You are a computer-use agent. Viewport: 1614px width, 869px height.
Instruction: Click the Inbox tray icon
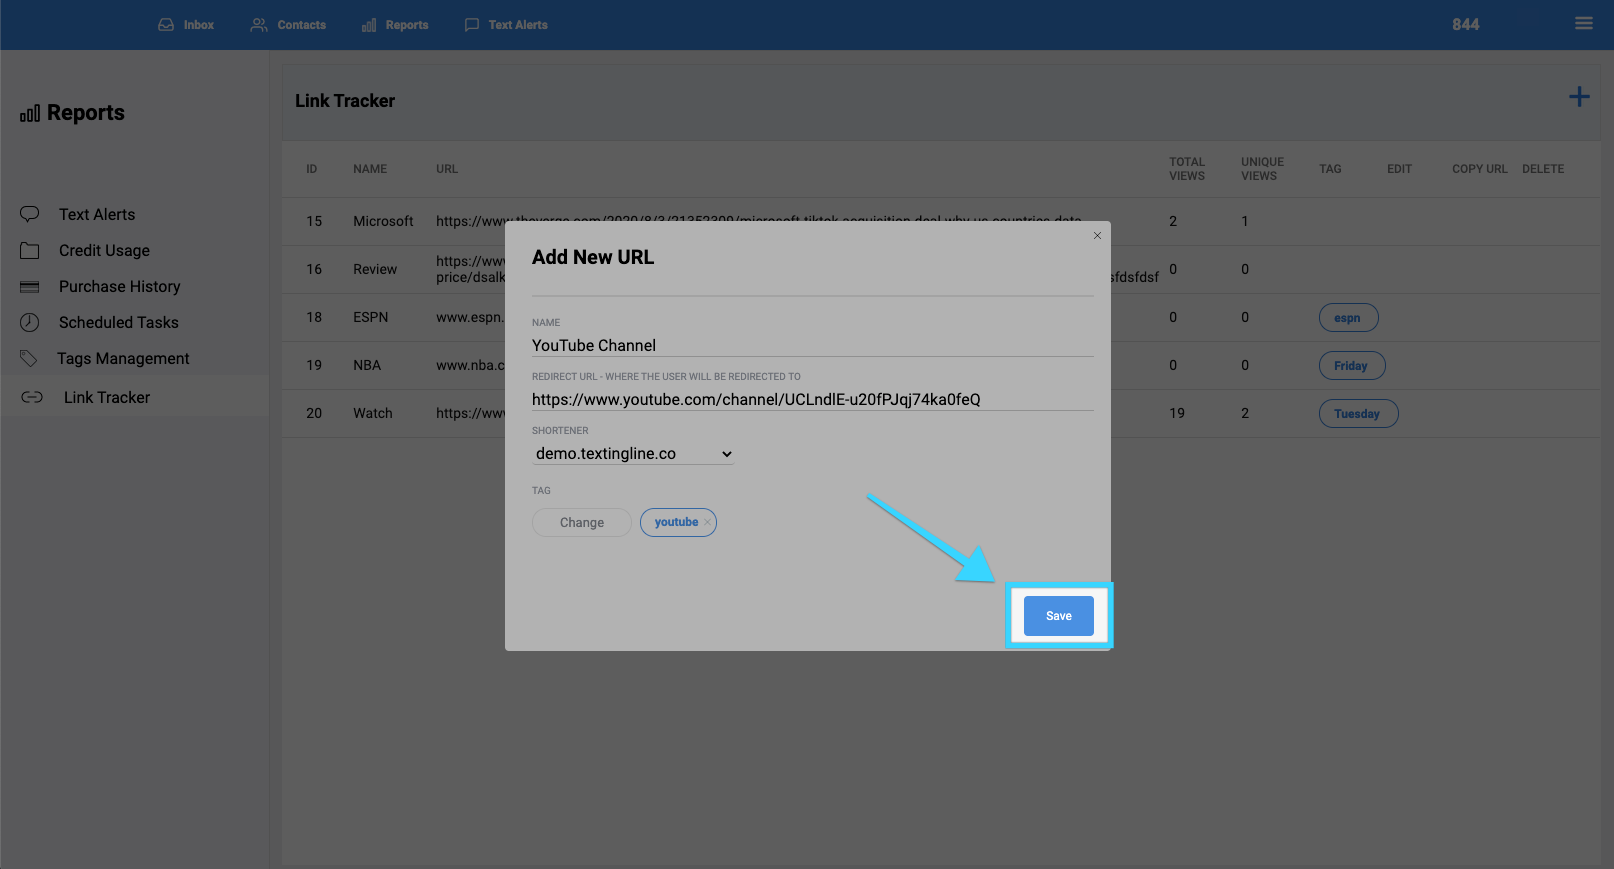point(166,25)
